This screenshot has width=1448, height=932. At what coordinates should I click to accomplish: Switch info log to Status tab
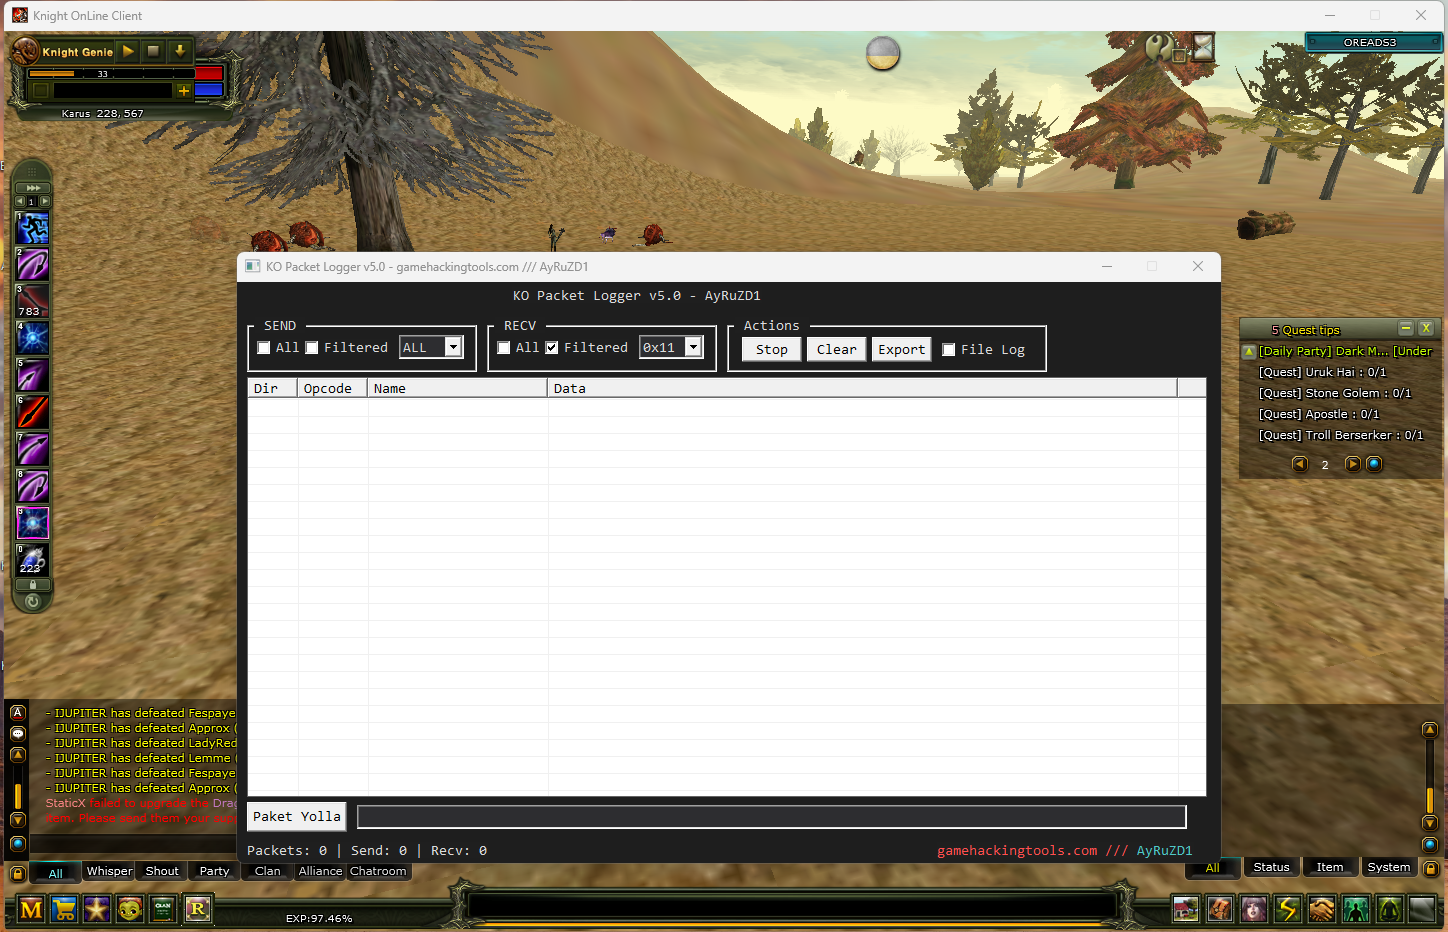click(x=1271, y=867)
